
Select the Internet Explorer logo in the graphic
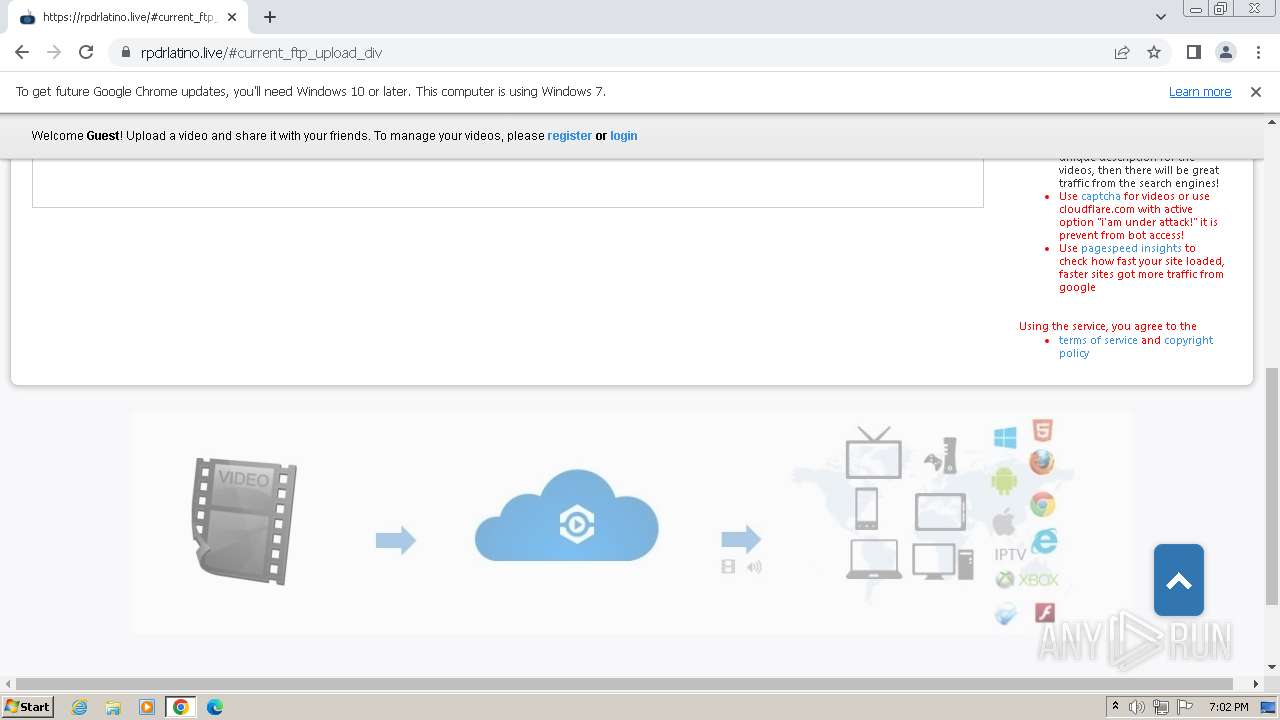(1044, 541)
